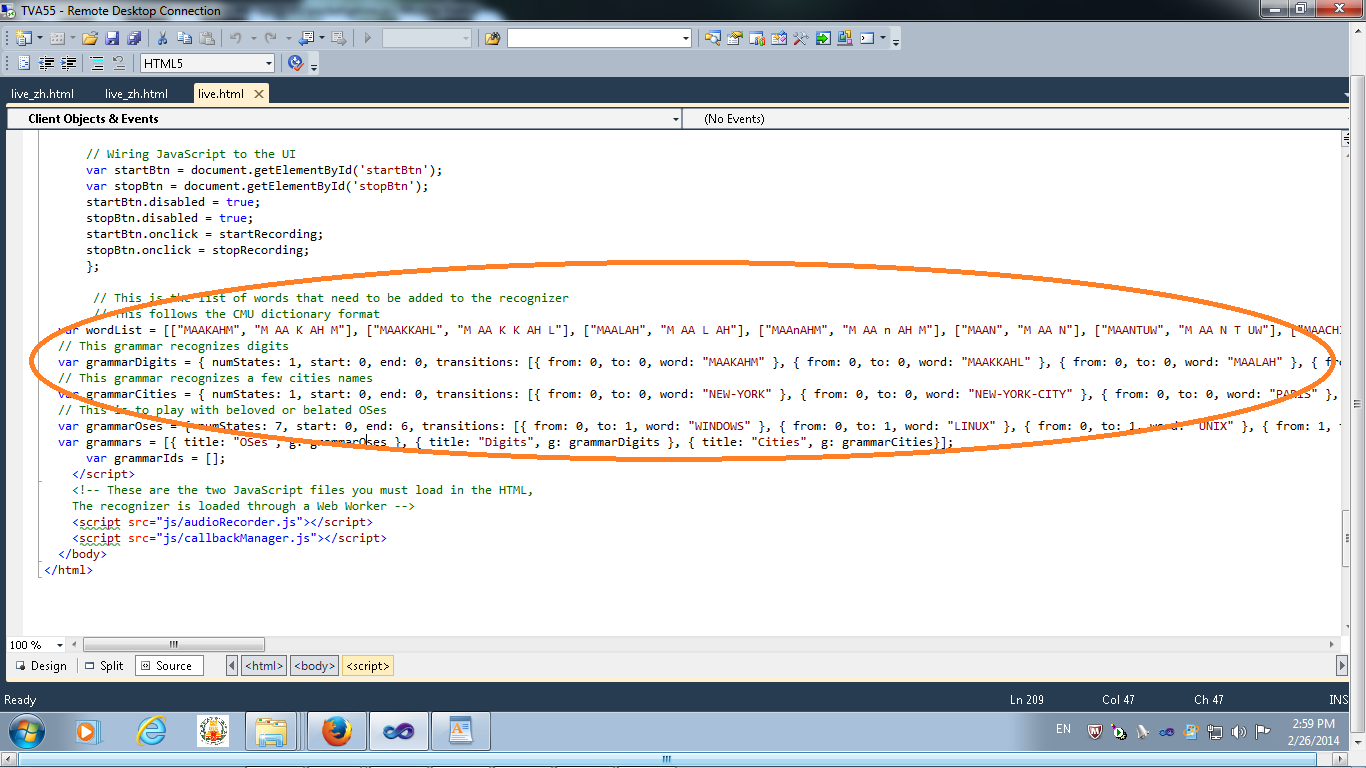Open the Standard toolbar options overflow arrow

click(x=896, y=41)
